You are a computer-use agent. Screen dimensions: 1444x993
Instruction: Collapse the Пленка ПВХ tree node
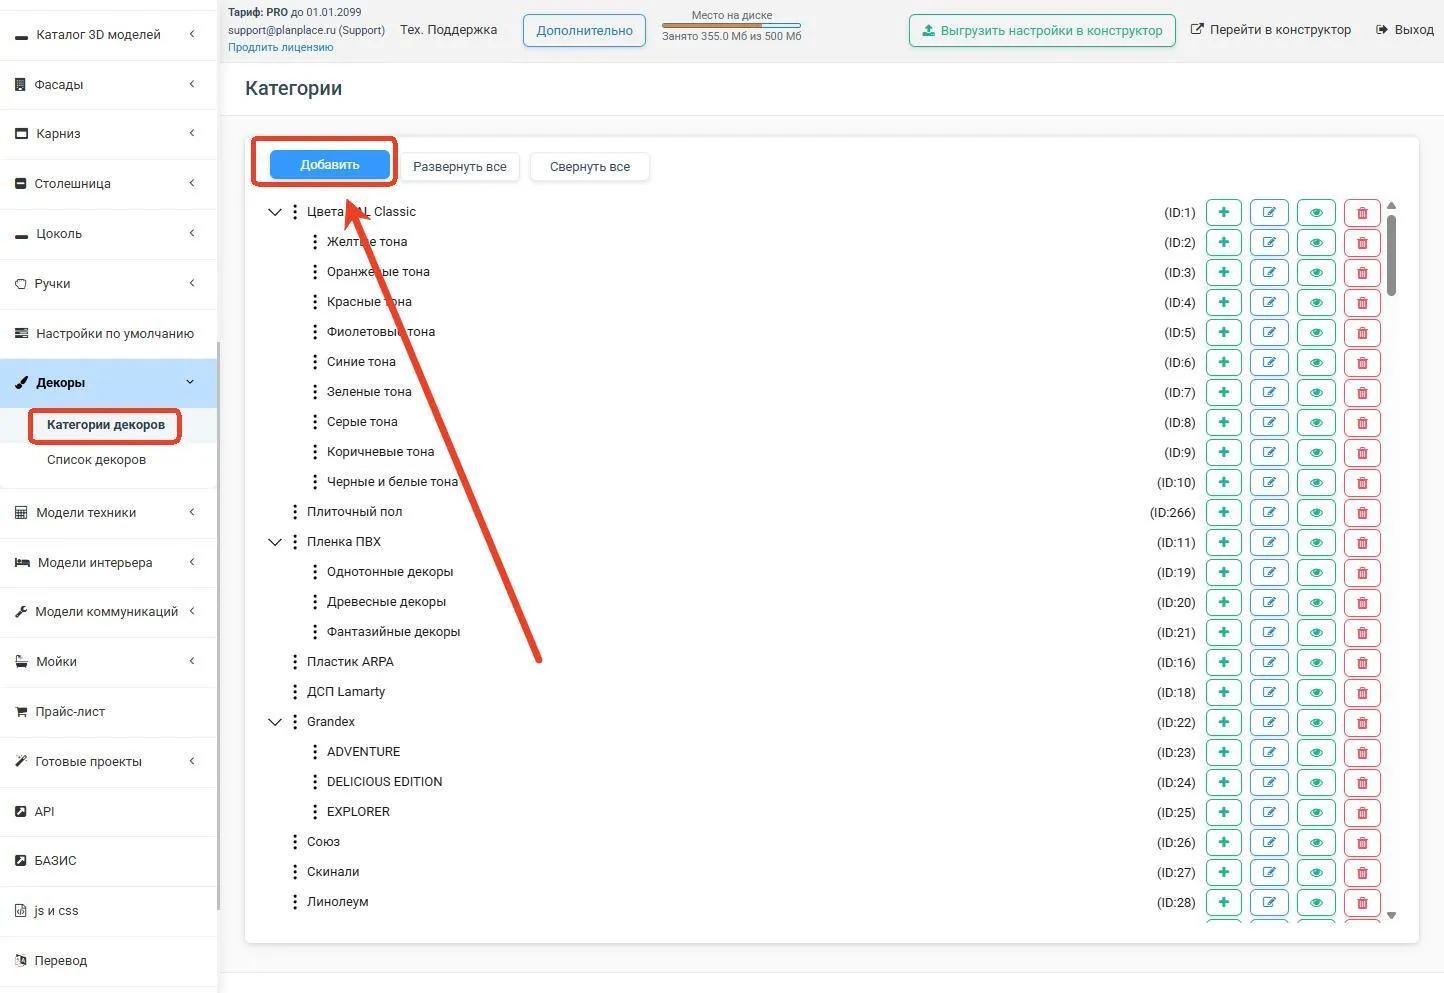(x=275, y=542)
